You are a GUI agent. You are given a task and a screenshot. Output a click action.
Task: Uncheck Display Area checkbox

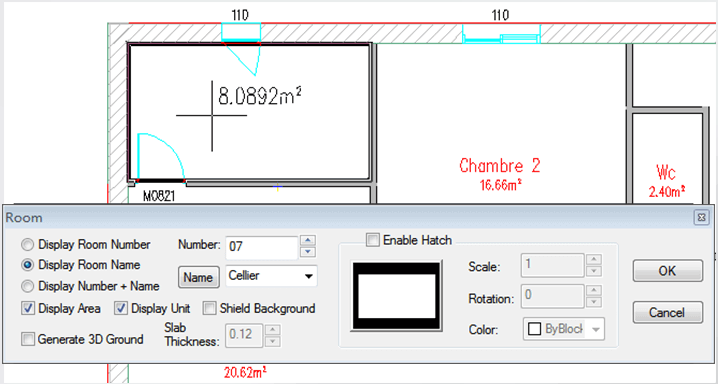coord(28,308)
